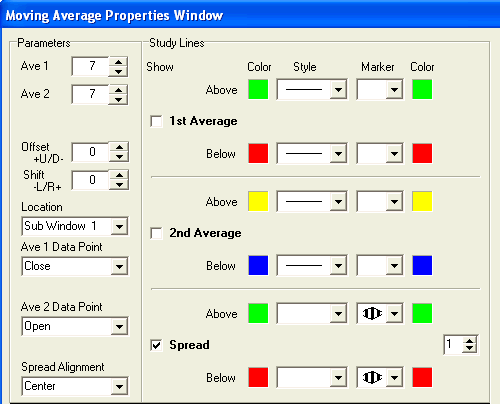This screenshot has height=404, width=500.
Task: Enable the 1st Average checkbox
Action: pos(156,121)
